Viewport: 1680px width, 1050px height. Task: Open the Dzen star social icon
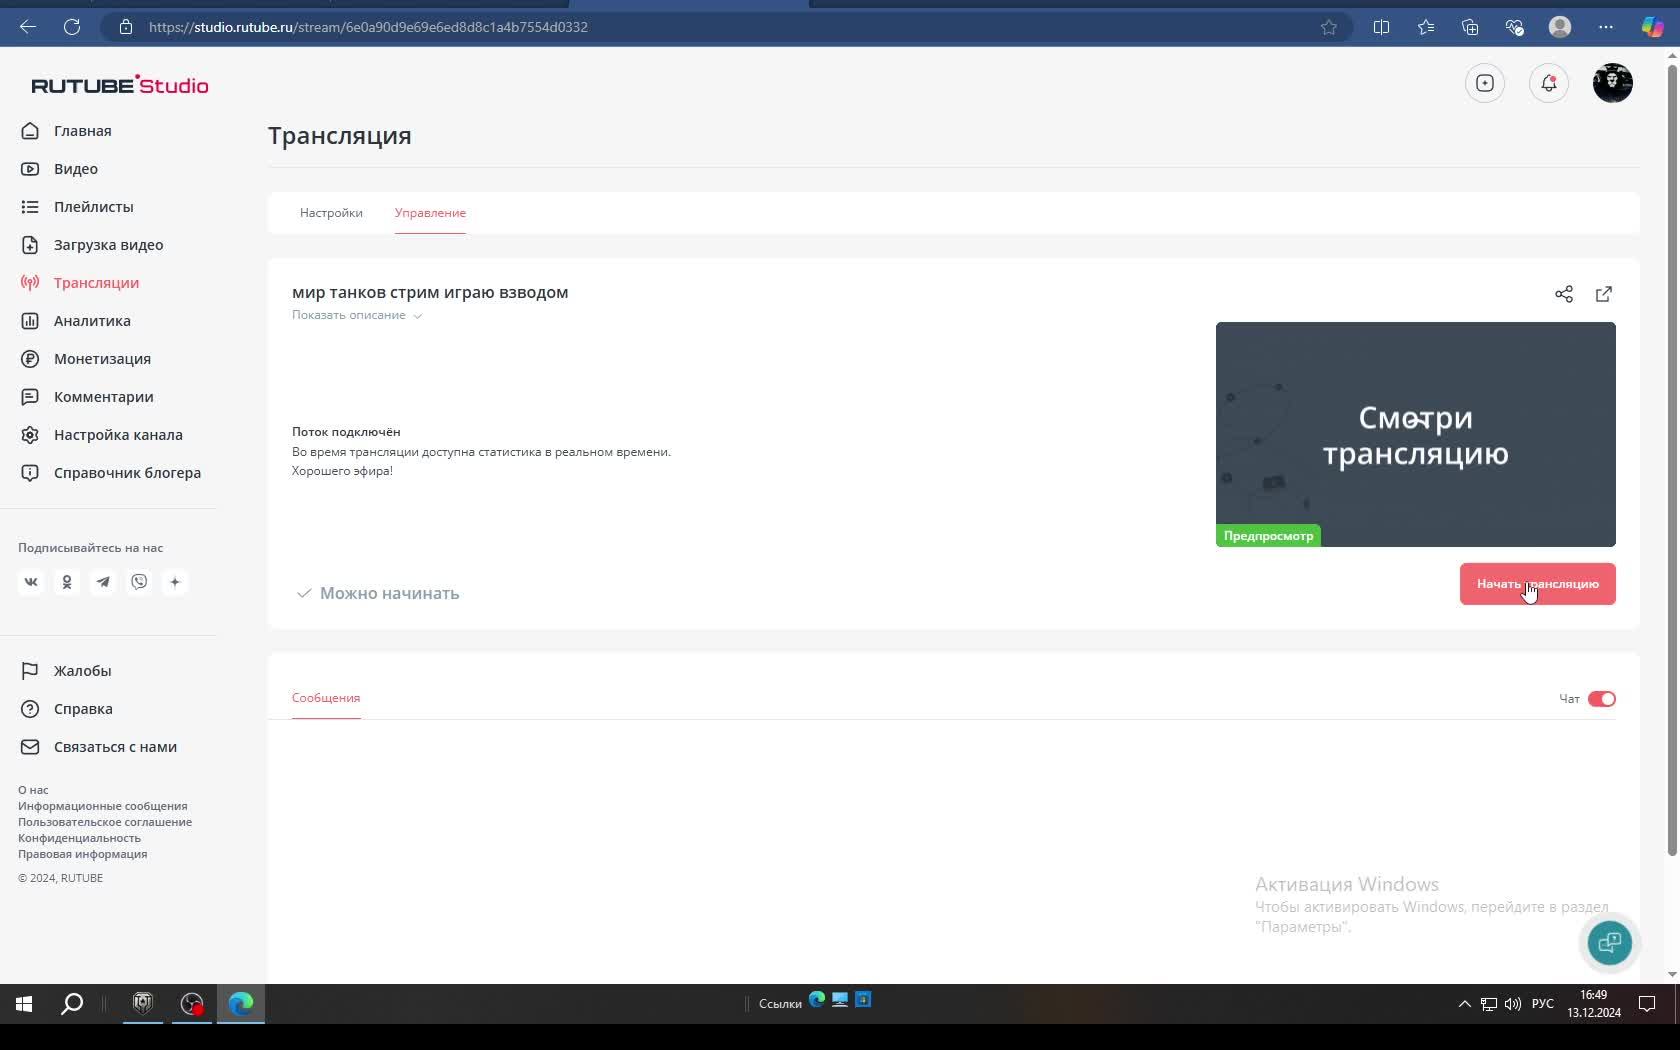coord(175,582)
